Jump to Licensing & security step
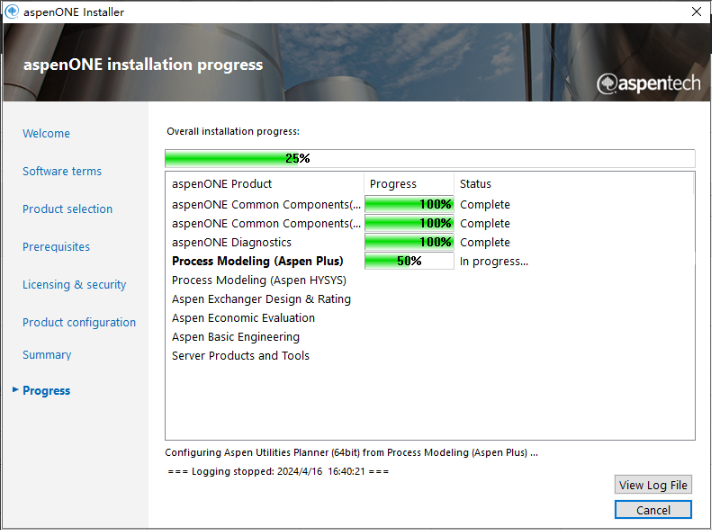 [x=74, y=284]
